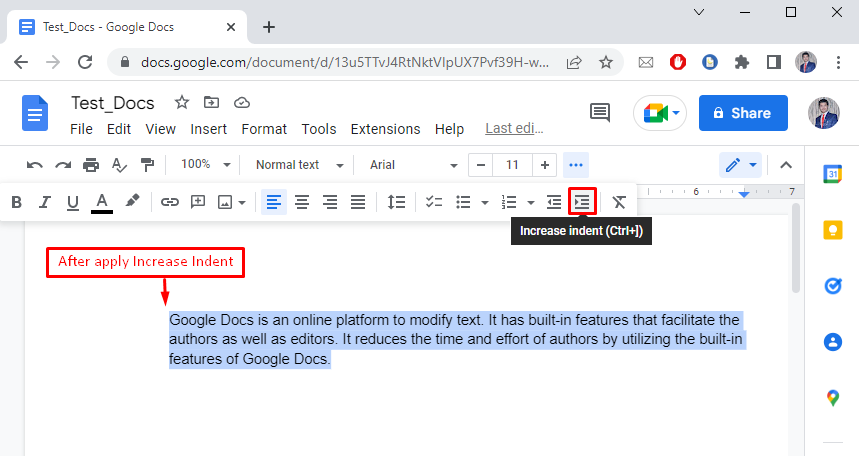Open the Tools menu
The width and height of the screenshot is (859, 456).
[x=319, y=129]
